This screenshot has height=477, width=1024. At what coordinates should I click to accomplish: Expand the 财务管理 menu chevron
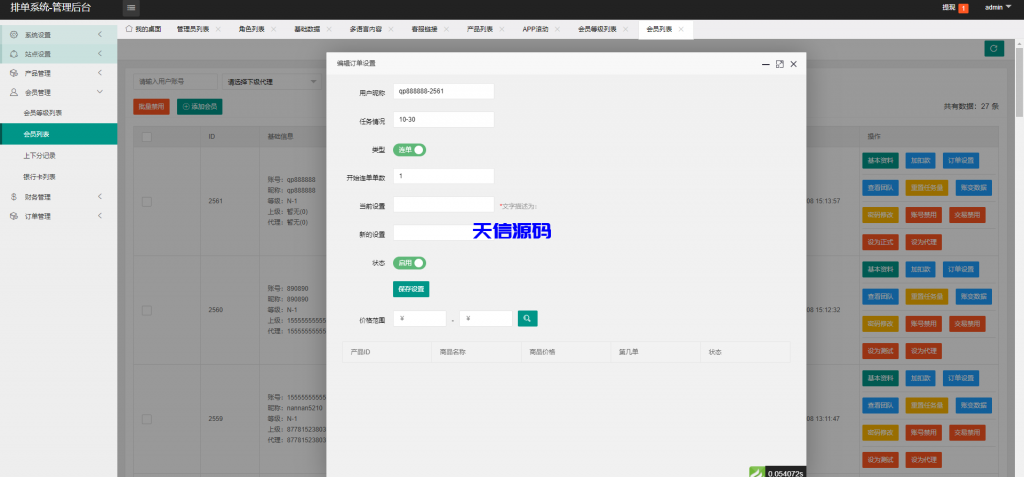pyautogui.click(x=99, y=197)
